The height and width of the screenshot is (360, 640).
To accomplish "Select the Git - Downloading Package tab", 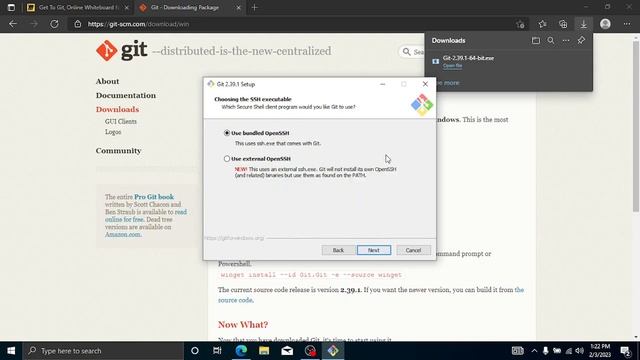I will (x=189, y=7).
